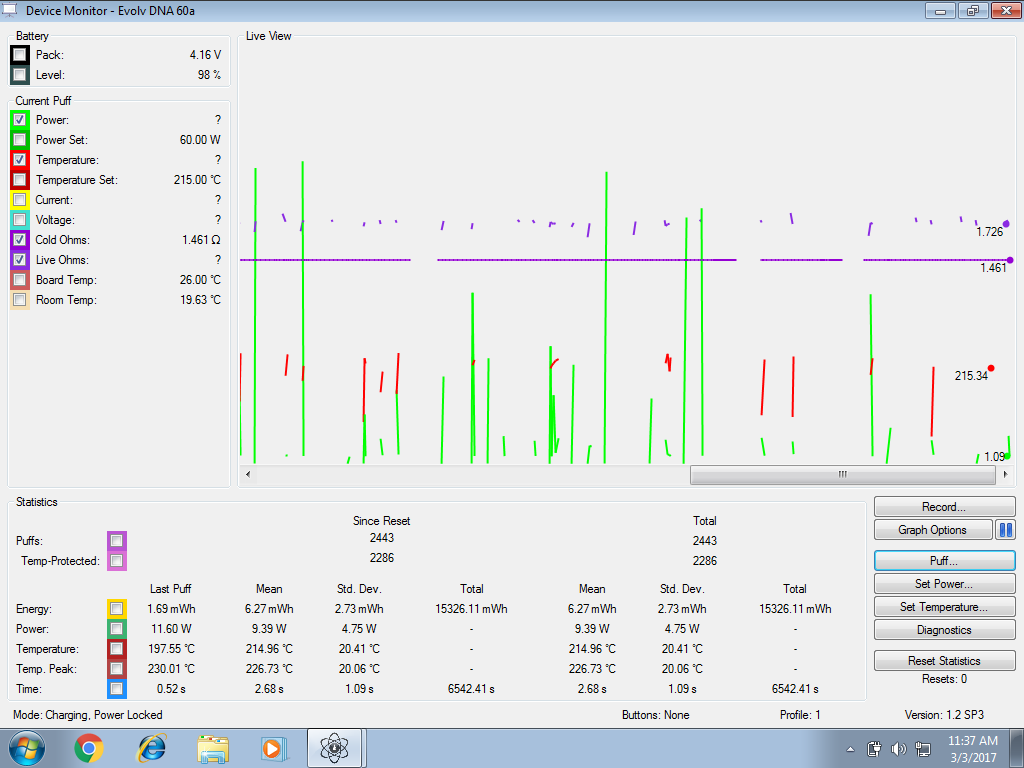This screenshot has height=768, width=1024.
Task: Click the Live View scrollbar right arrow
Action: [x=1006, y=474]
